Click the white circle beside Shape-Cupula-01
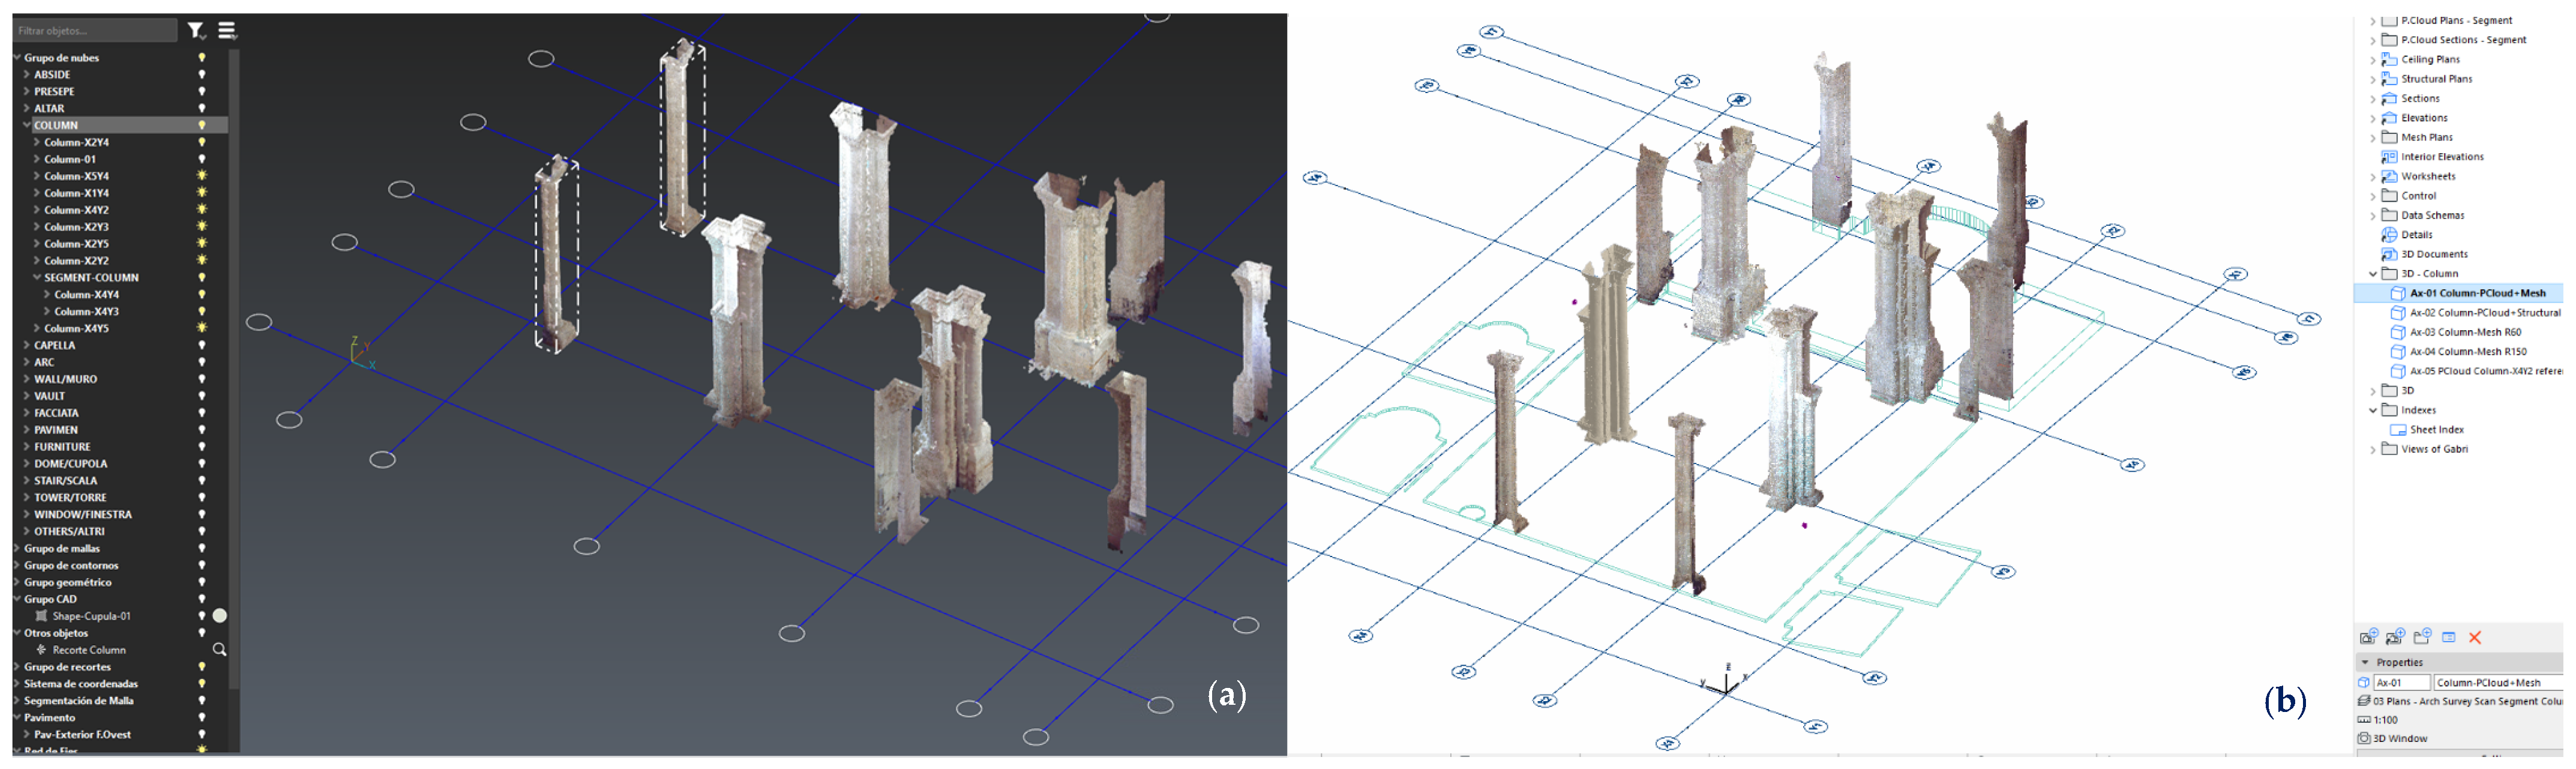Viewport: 2576px width, 769px height. pos(220,616)
